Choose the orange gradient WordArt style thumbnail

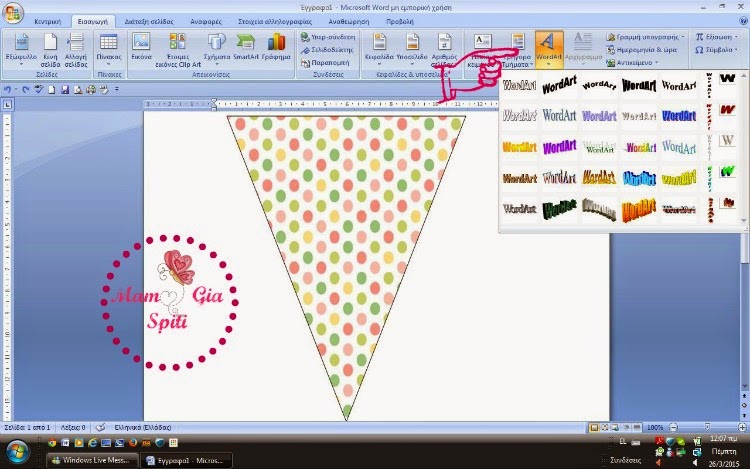pos(519,147)
